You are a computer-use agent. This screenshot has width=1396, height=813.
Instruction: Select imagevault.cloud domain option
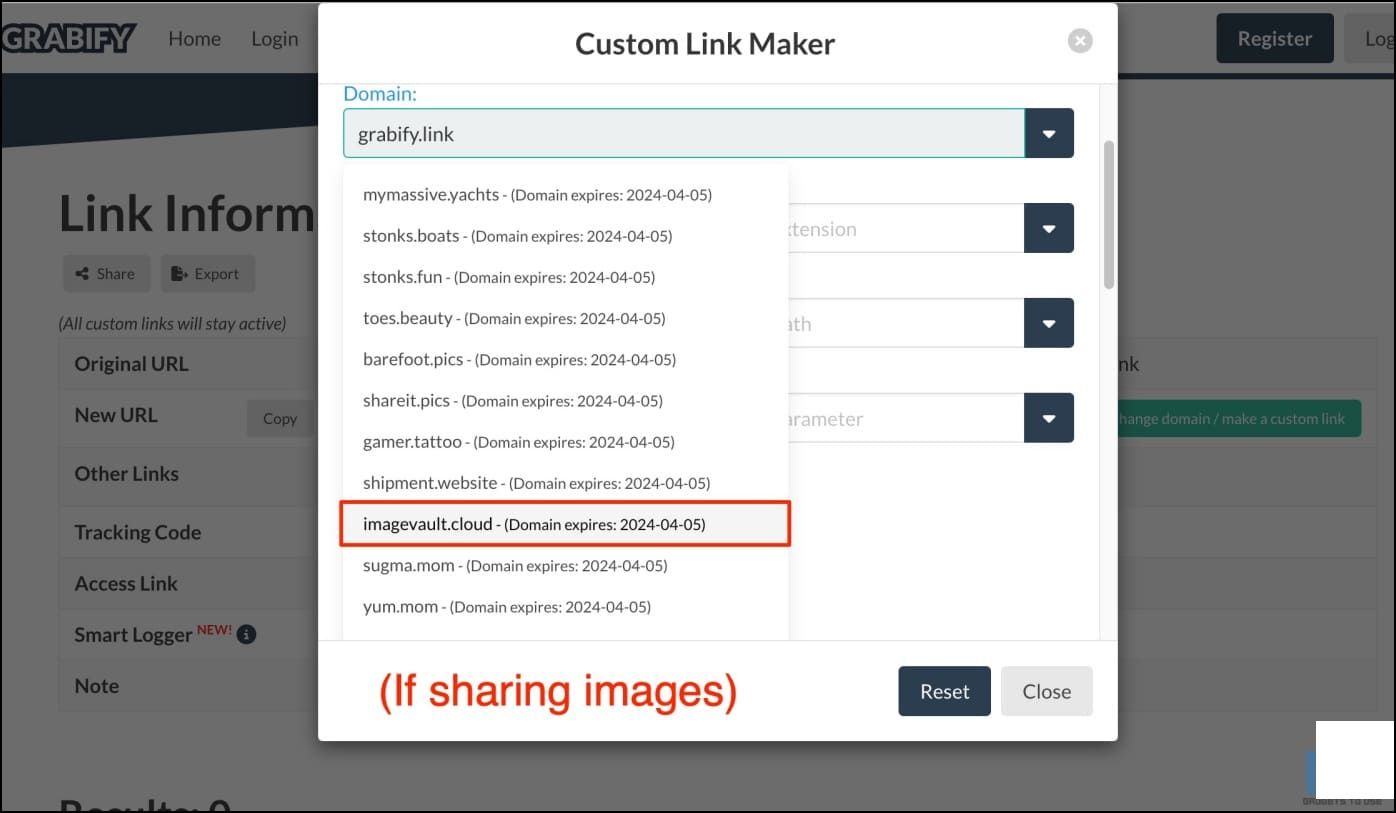(565, 523)
